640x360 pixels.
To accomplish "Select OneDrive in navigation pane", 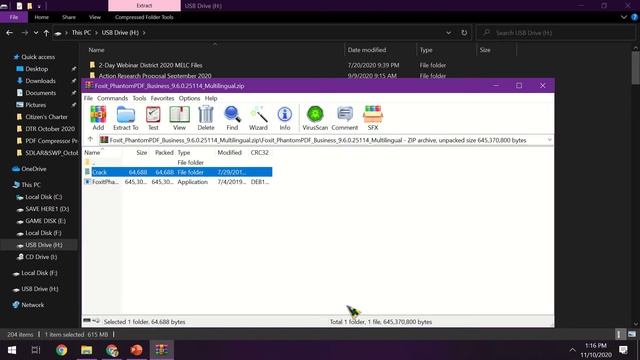I will pyautogui.click(x=33, y=169).
